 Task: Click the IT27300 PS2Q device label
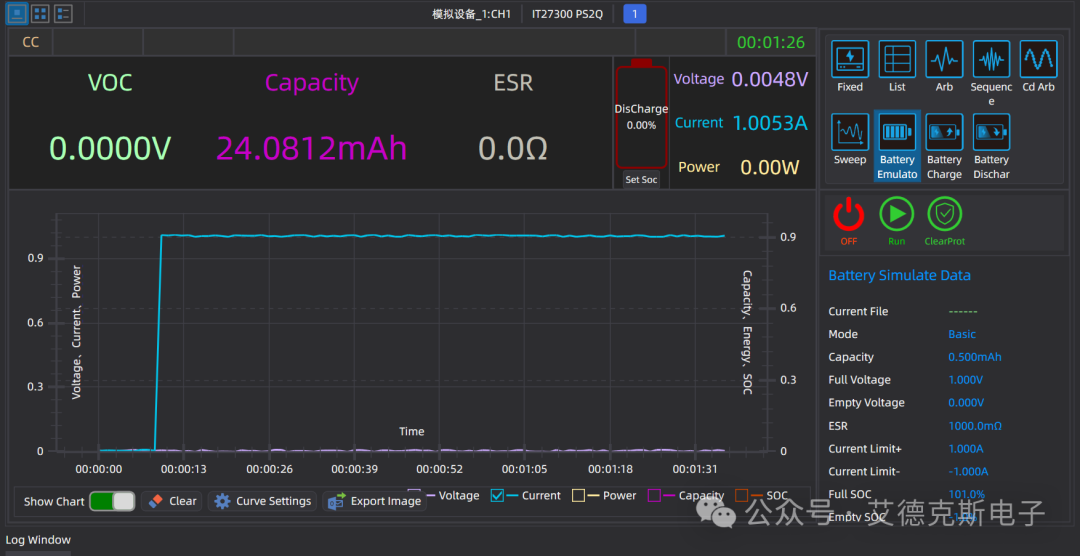567,14
